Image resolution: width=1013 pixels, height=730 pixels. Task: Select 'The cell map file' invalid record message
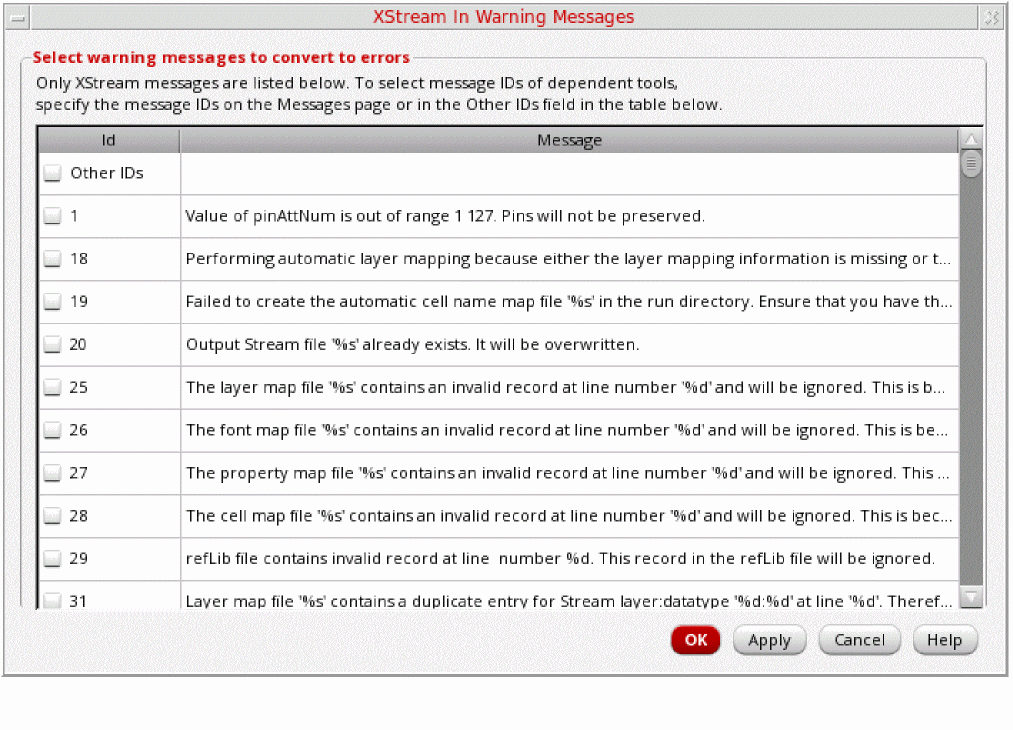tap(569, 516)
